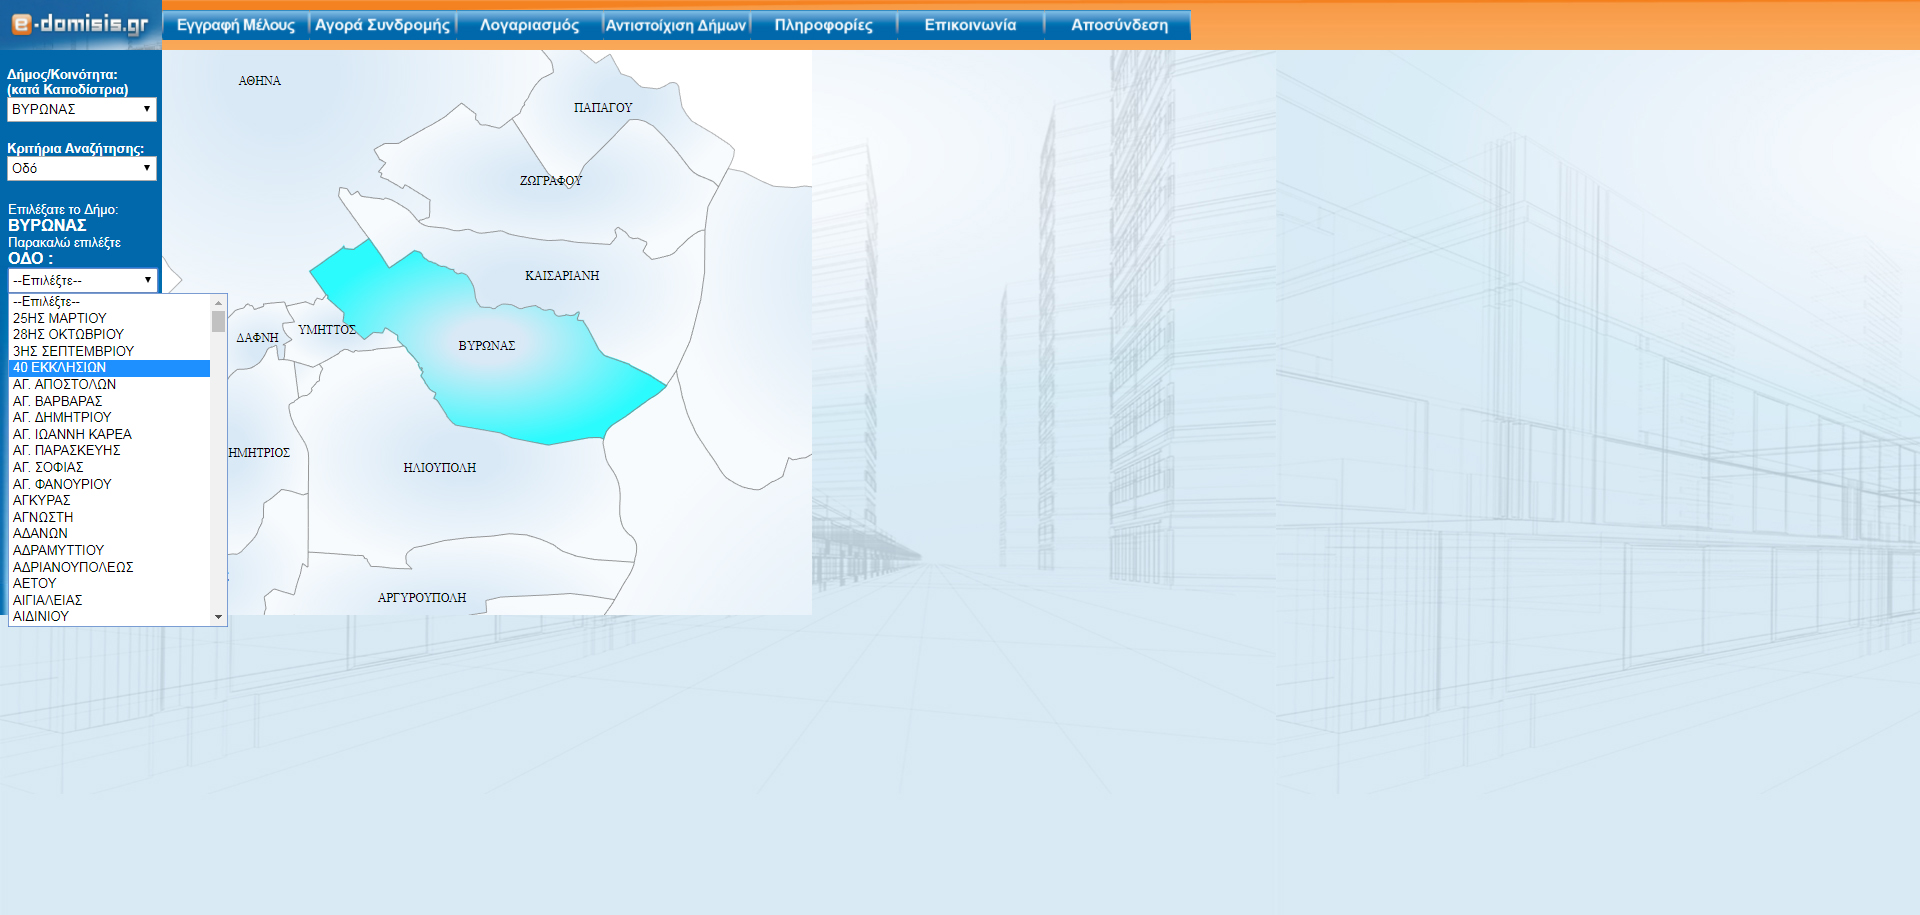The height and width of the screenshot is (915, 1920).
Task: Click the ΥΜΗΤΤΟΣ region on the map
Action: click(x=327, y=330)
